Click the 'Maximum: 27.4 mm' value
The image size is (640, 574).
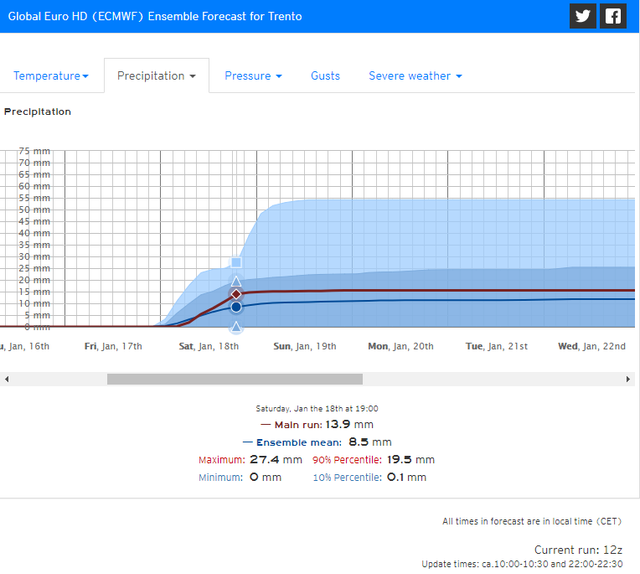click(250, 460)
